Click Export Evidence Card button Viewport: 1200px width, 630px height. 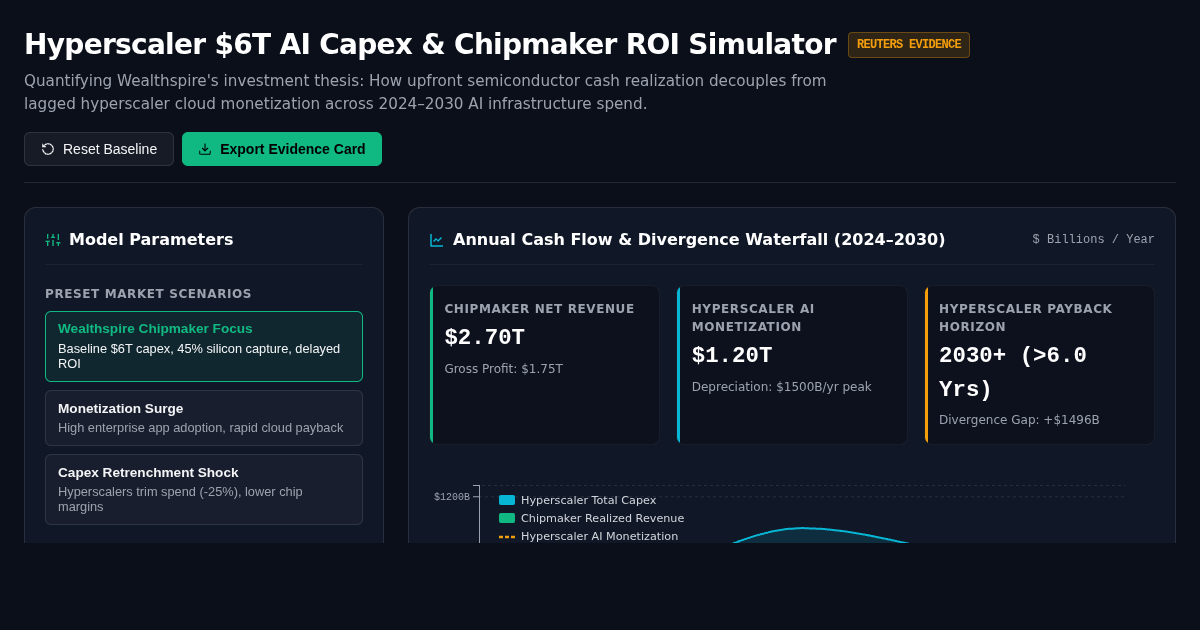click(282, 149)
